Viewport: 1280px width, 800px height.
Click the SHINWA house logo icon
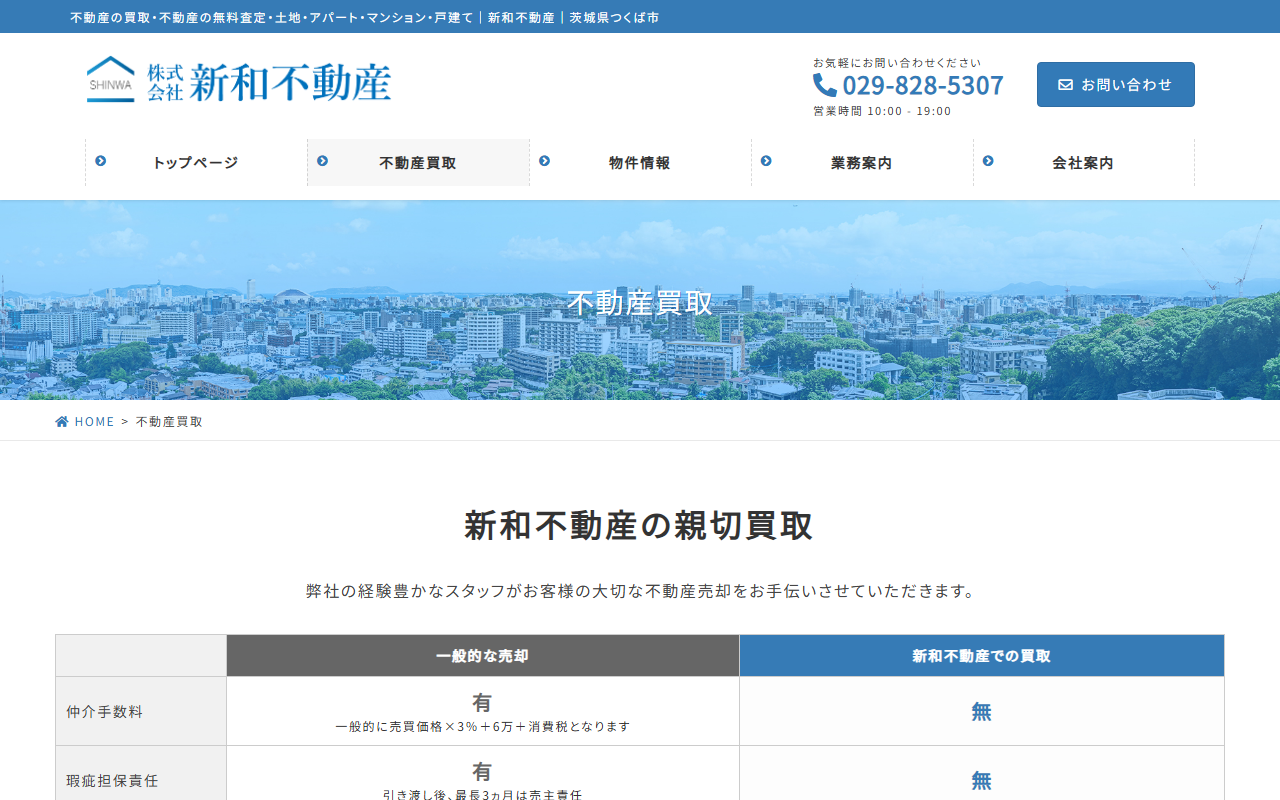110,80
